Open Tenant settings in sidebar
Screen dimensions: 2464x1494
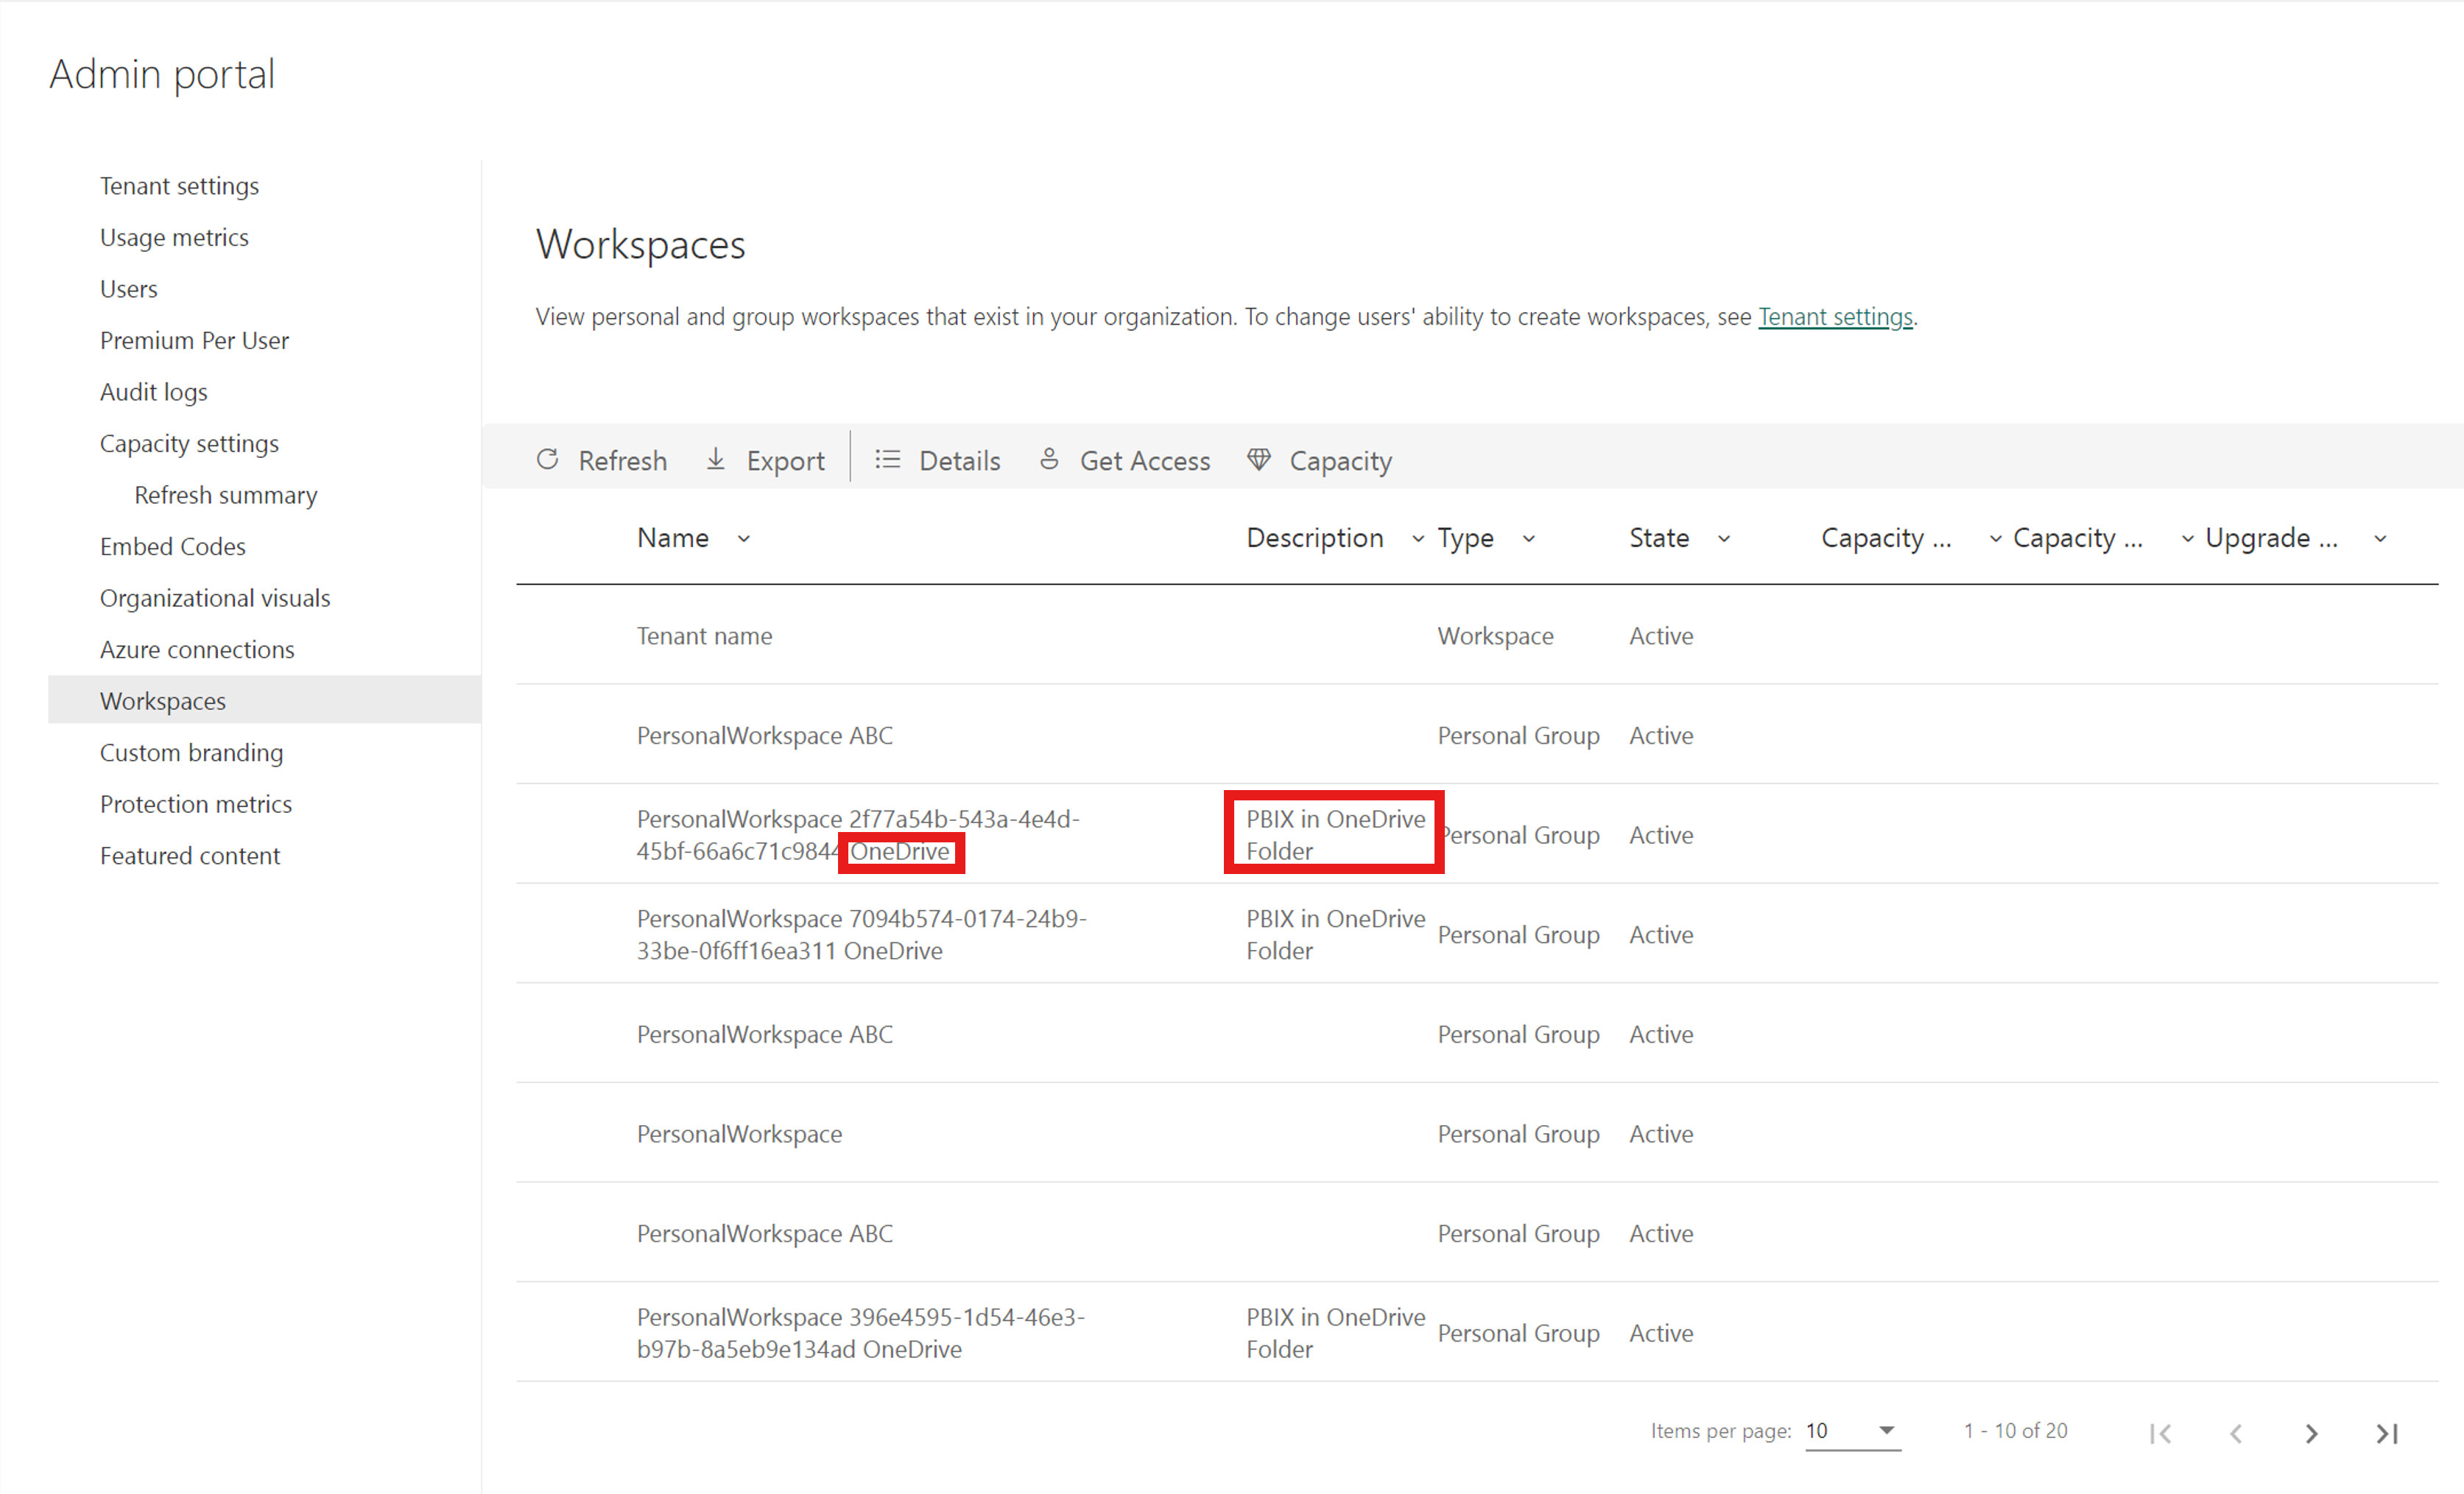click(x=179, y=186)
